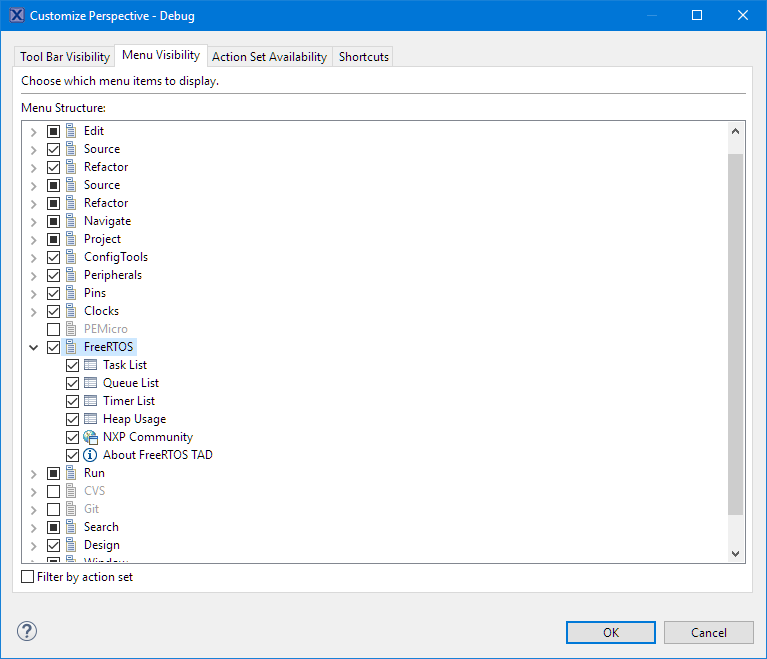Check the PEMicro checkbox
This screenshot has height=659, width=767.
click(x=53, y=329)
